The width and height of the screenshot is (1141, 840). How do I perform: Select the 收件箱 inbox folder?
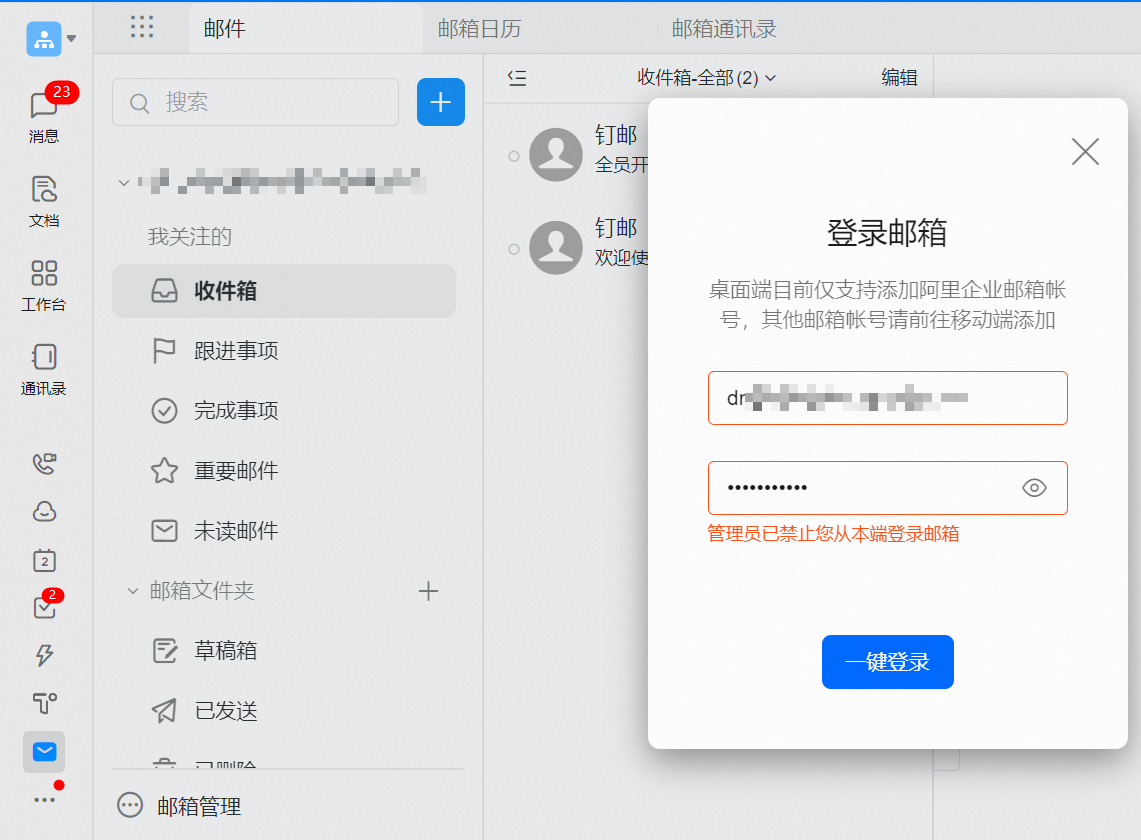284,290
